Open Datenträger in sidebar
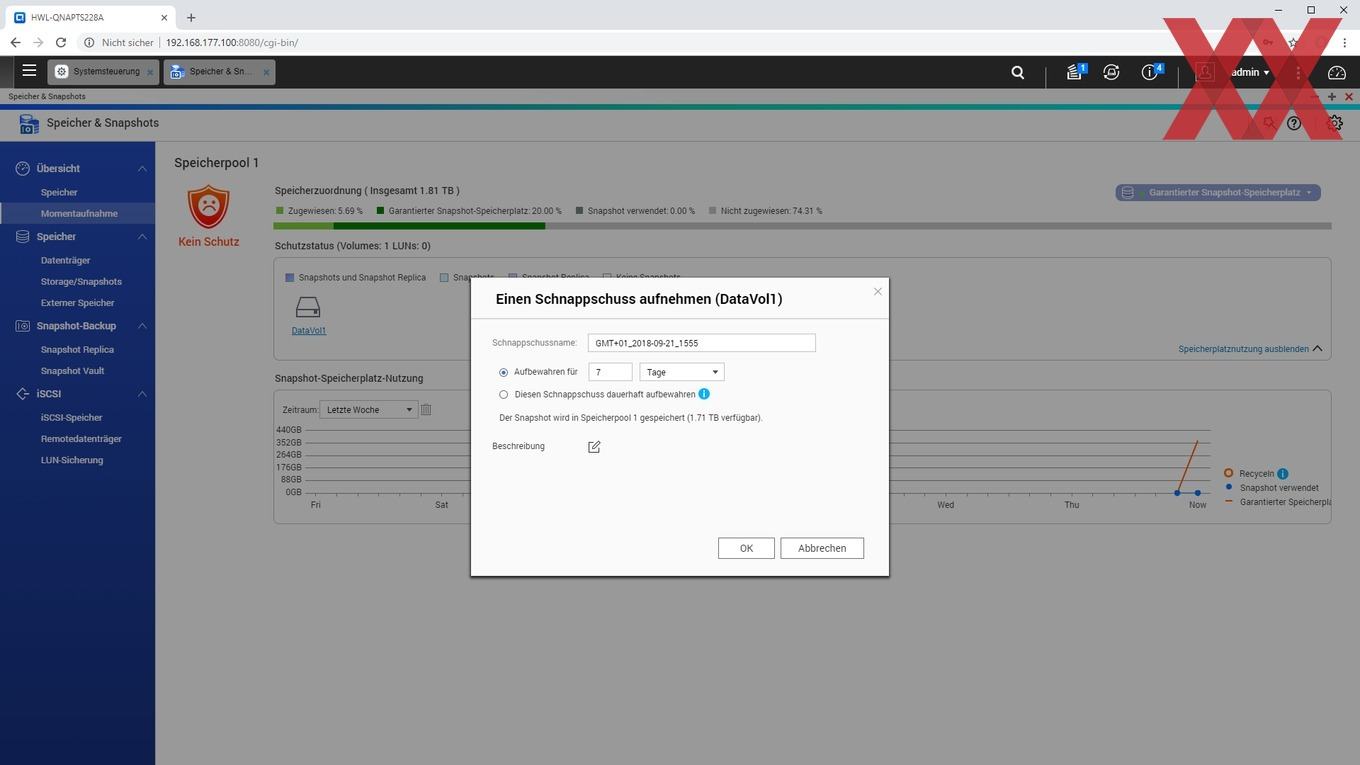 (66, 260)
